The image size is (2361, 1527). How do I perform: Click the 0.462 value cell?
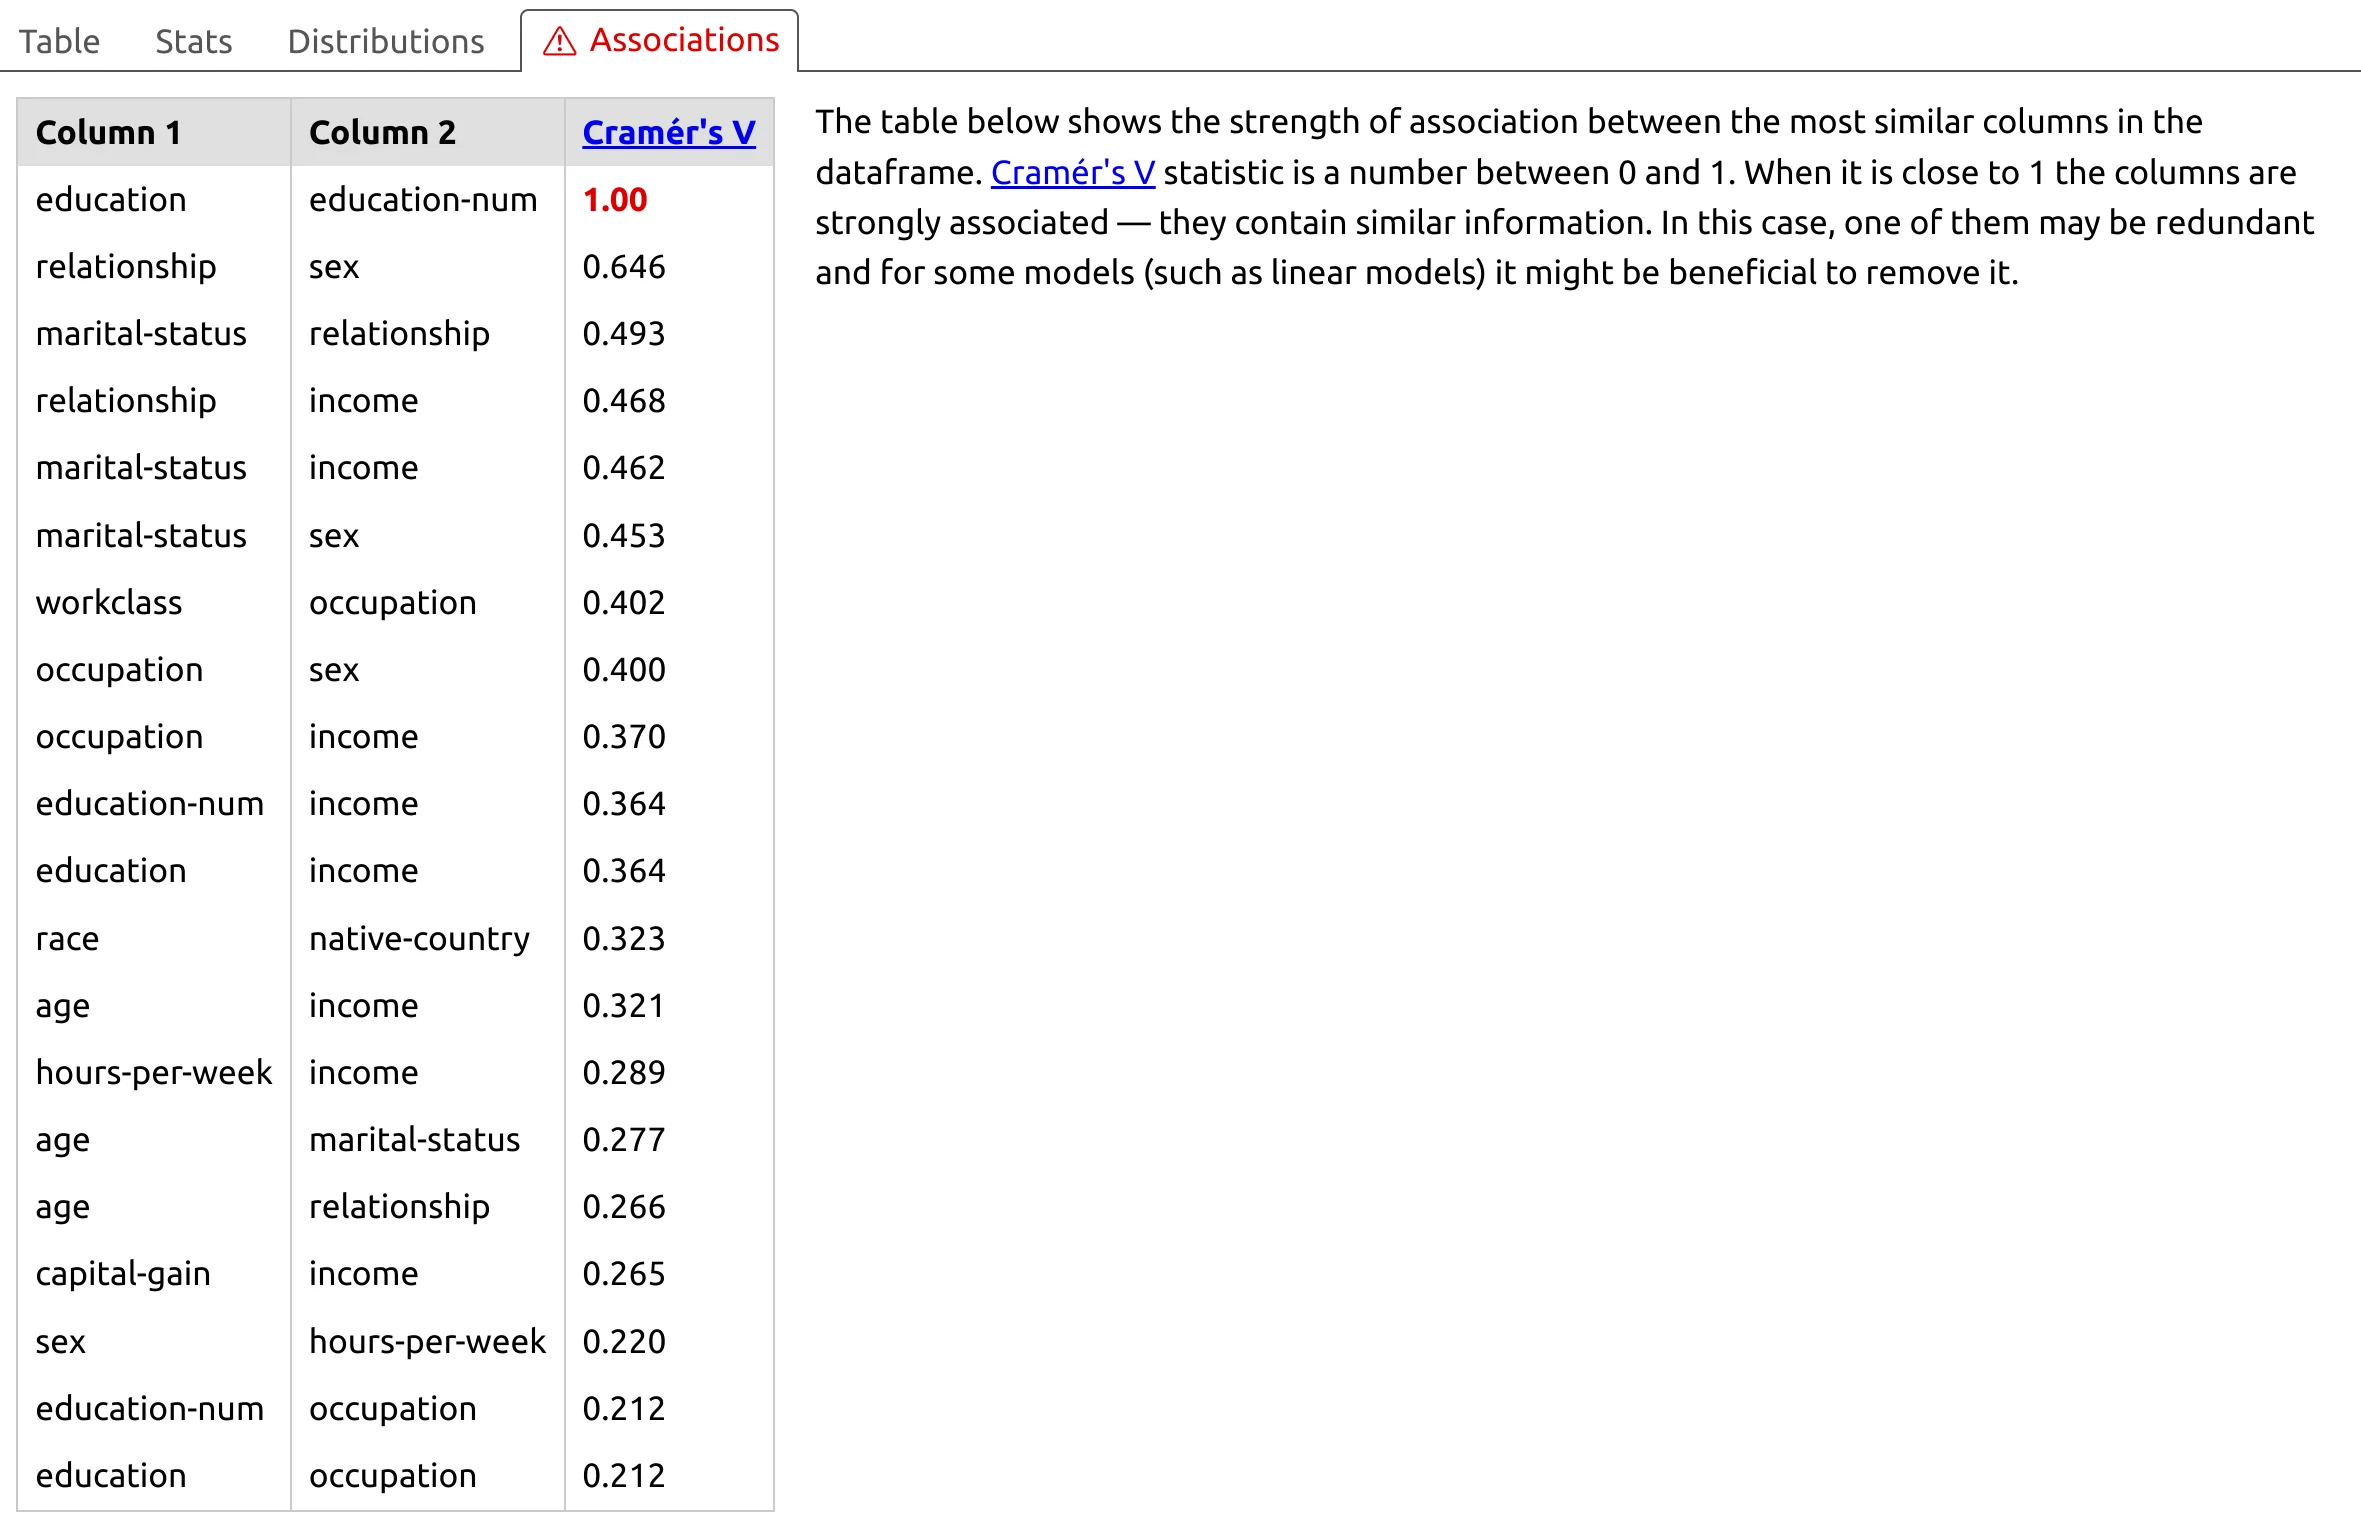pyautogui.click(x=624, y=467)
